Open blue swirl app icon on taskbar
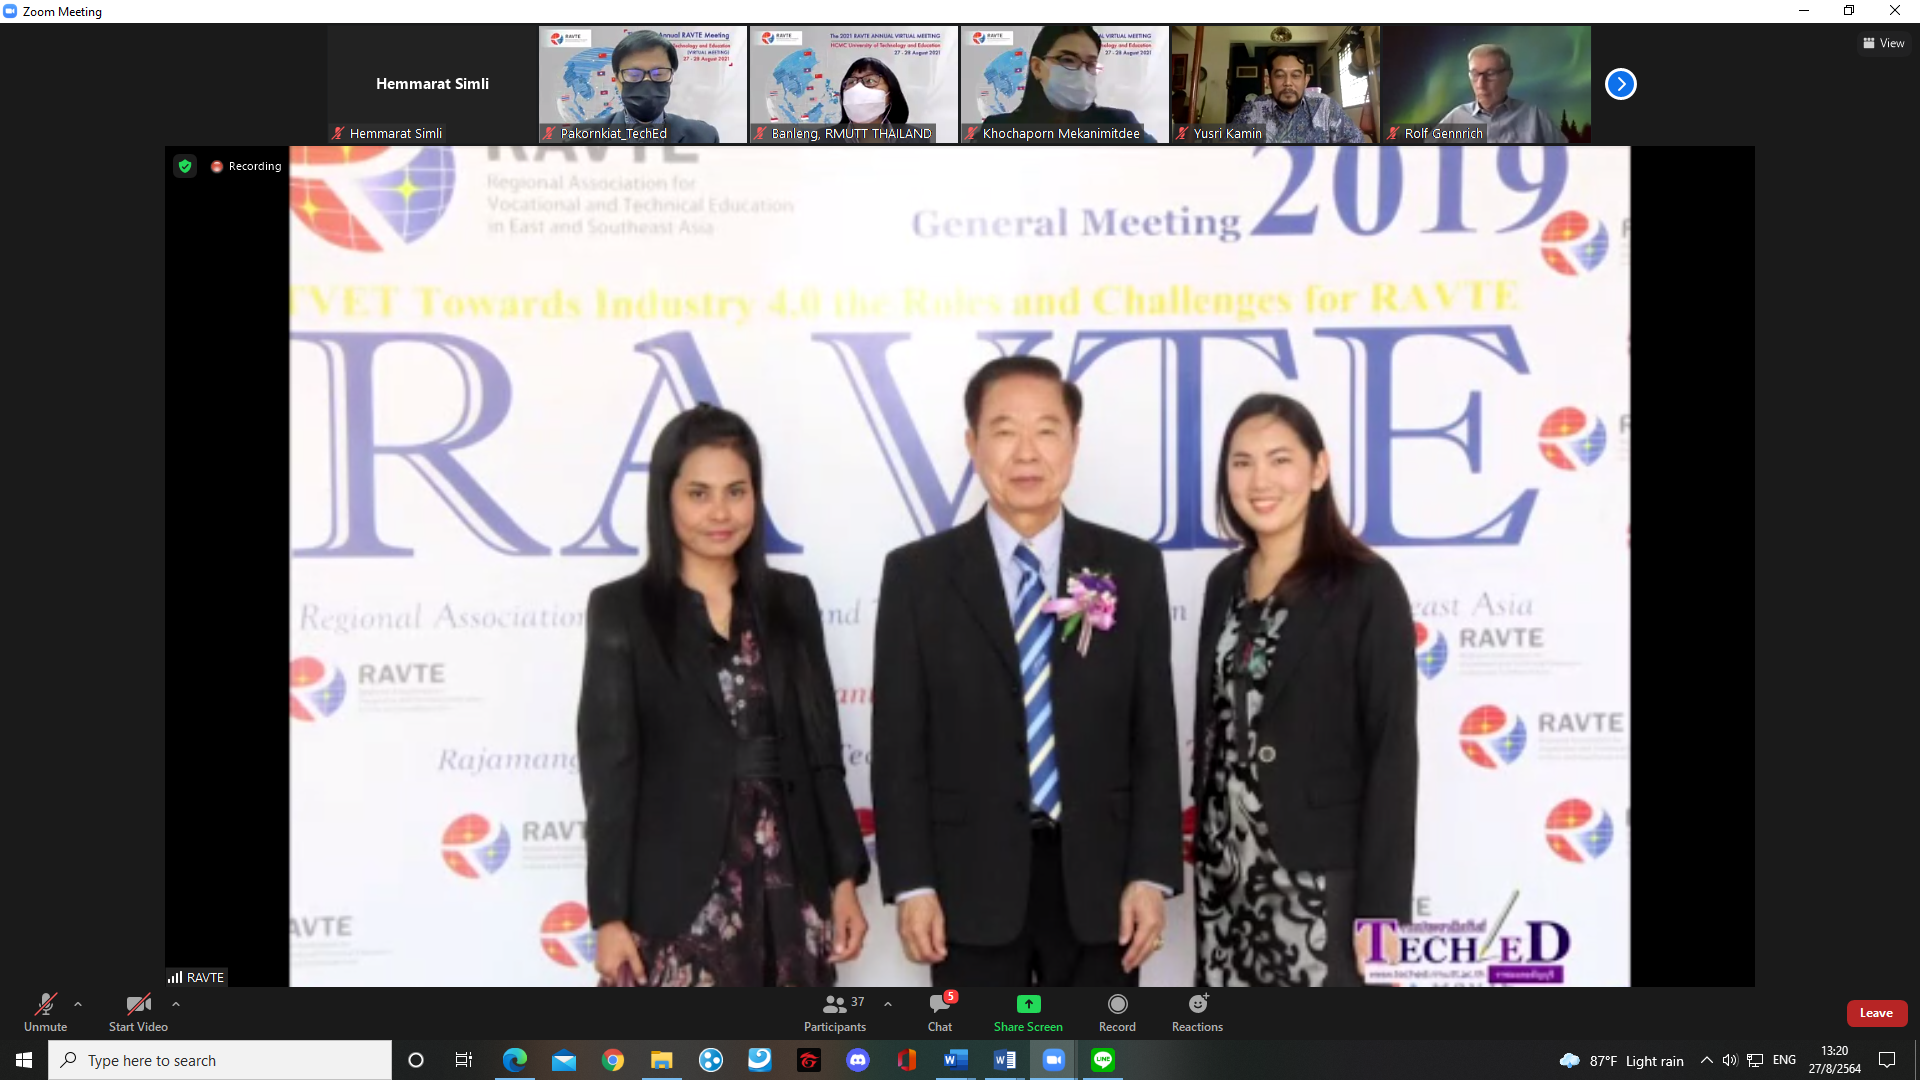 [760, 1060]
